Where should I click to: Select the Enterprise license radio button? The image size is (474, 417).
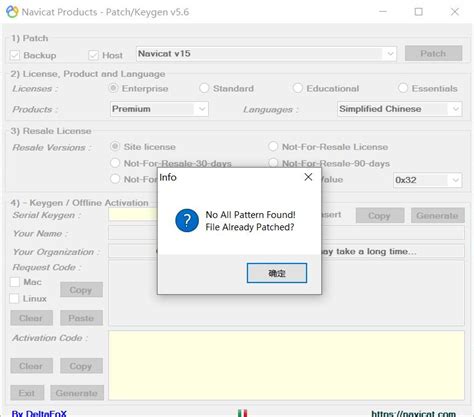[x=114, y=88]
